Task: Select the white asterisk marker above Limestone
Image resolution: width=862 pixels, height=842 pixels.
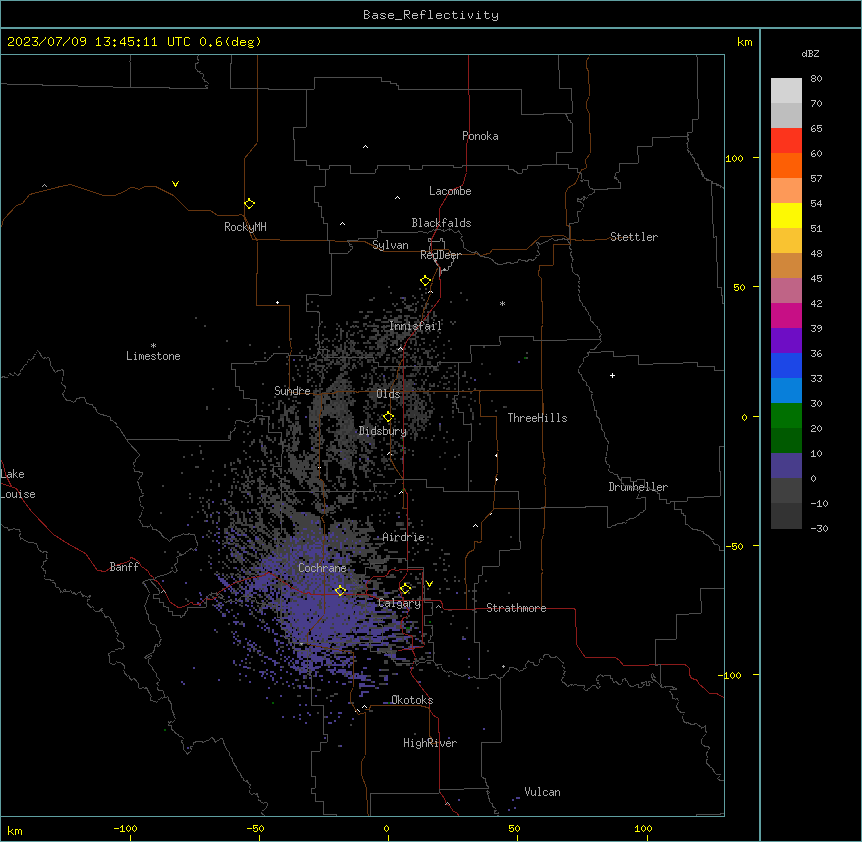Action: tap(153, 346)
